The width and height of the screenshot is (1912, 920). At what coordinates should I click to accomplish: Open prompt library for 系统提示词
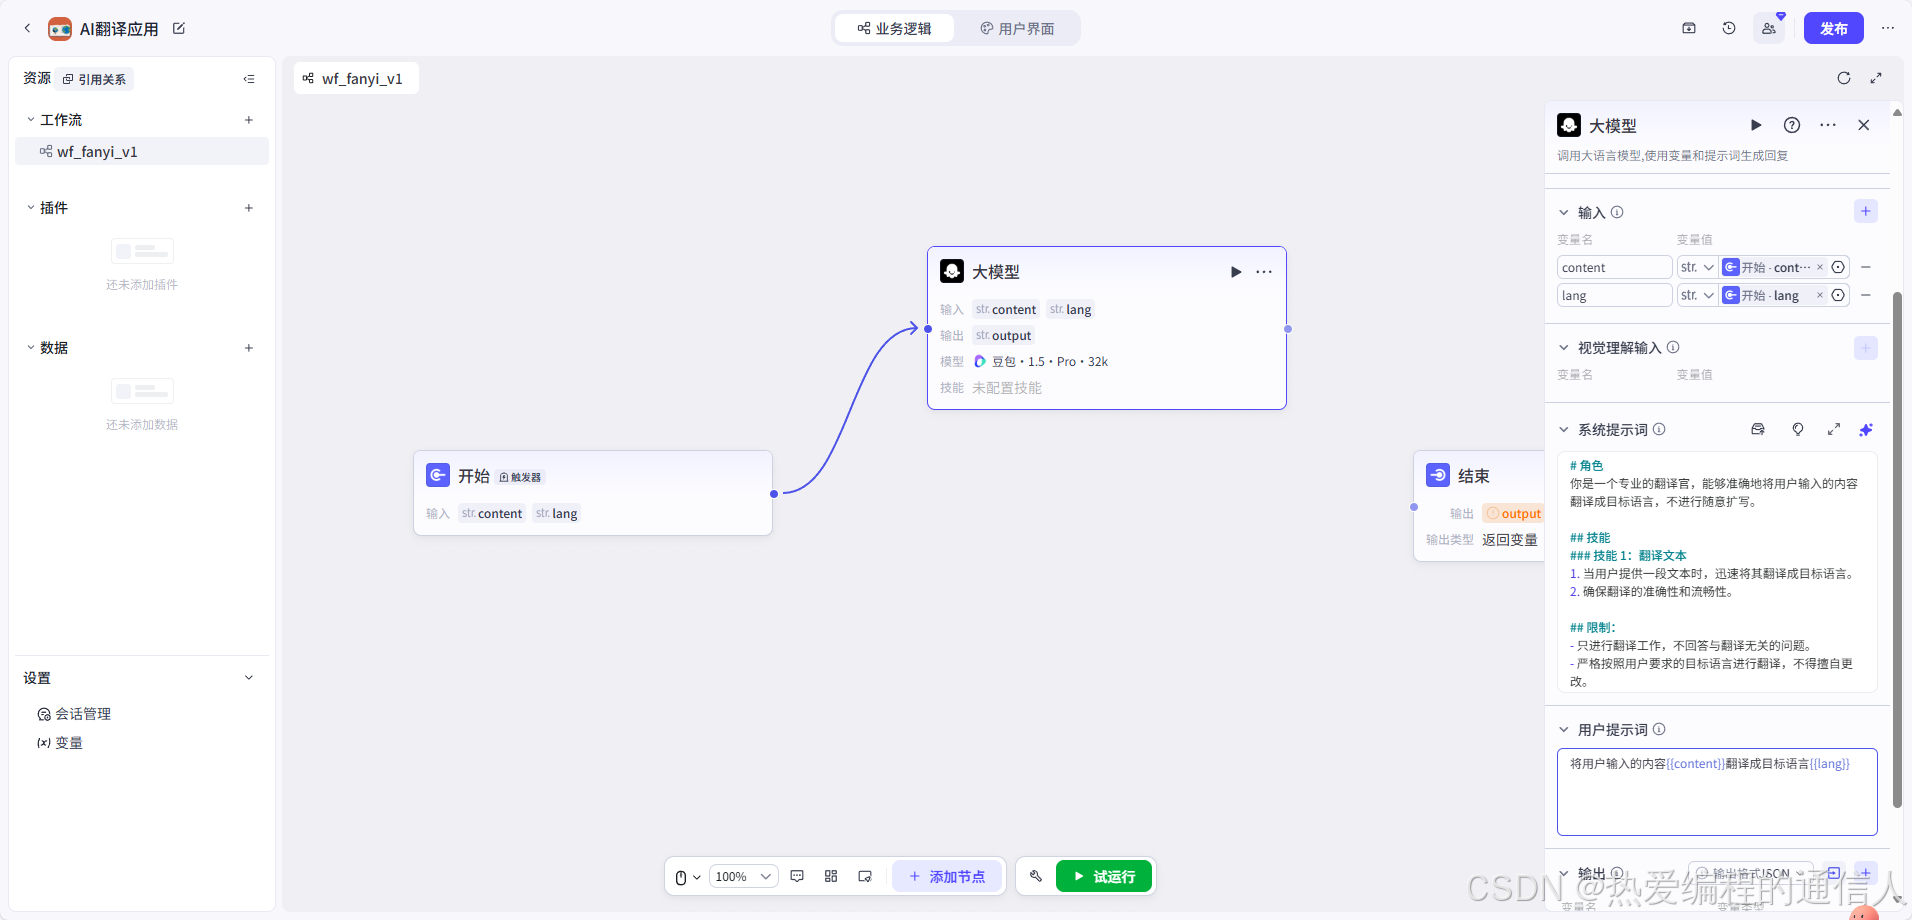[1758, 429]
